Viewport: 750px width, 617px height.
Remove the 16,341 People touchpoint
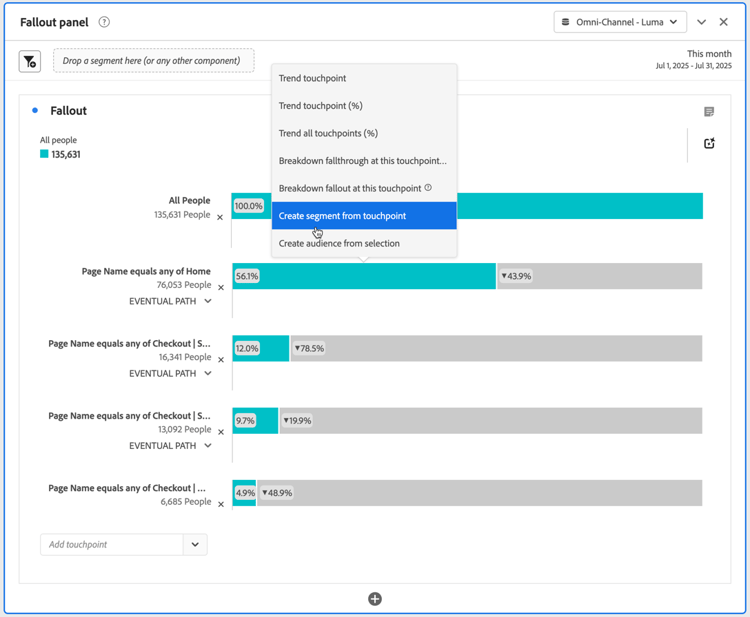(x=221, y=360)
